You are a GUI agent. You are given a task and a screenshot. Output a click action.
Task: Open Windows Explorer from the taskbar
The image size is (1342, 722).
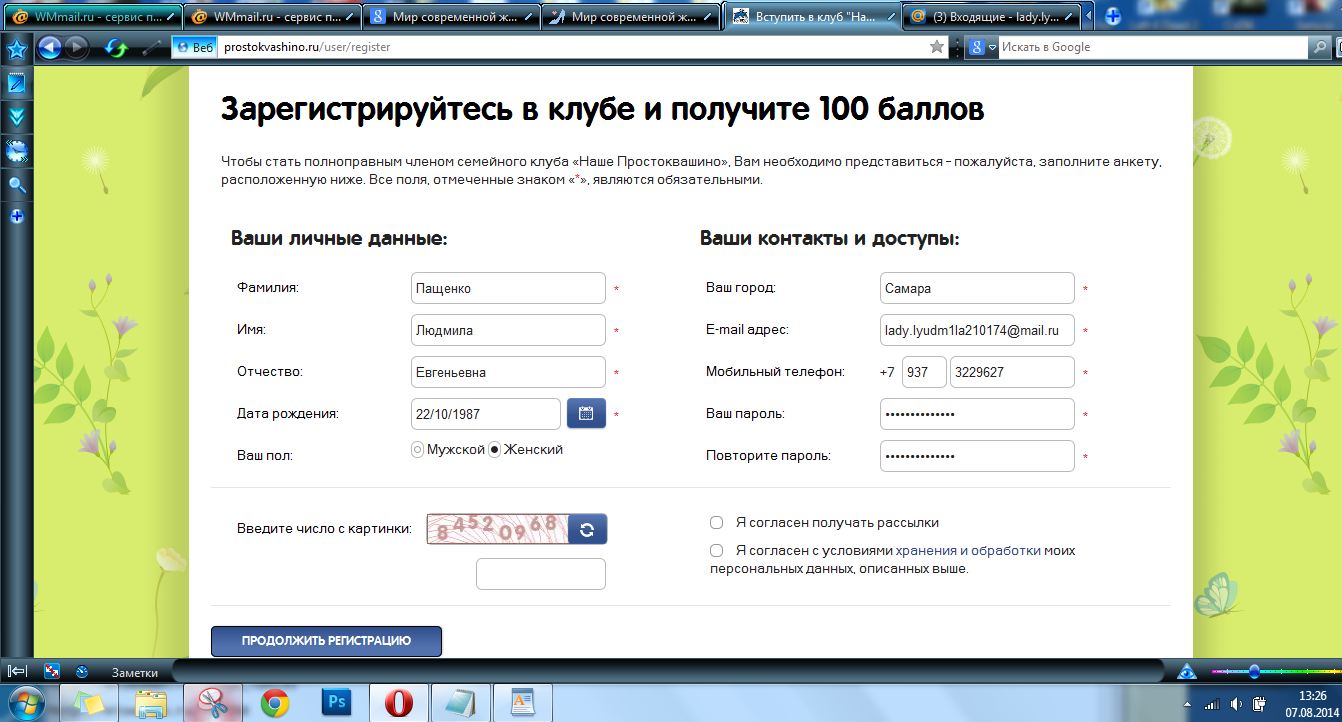[150, 703]
